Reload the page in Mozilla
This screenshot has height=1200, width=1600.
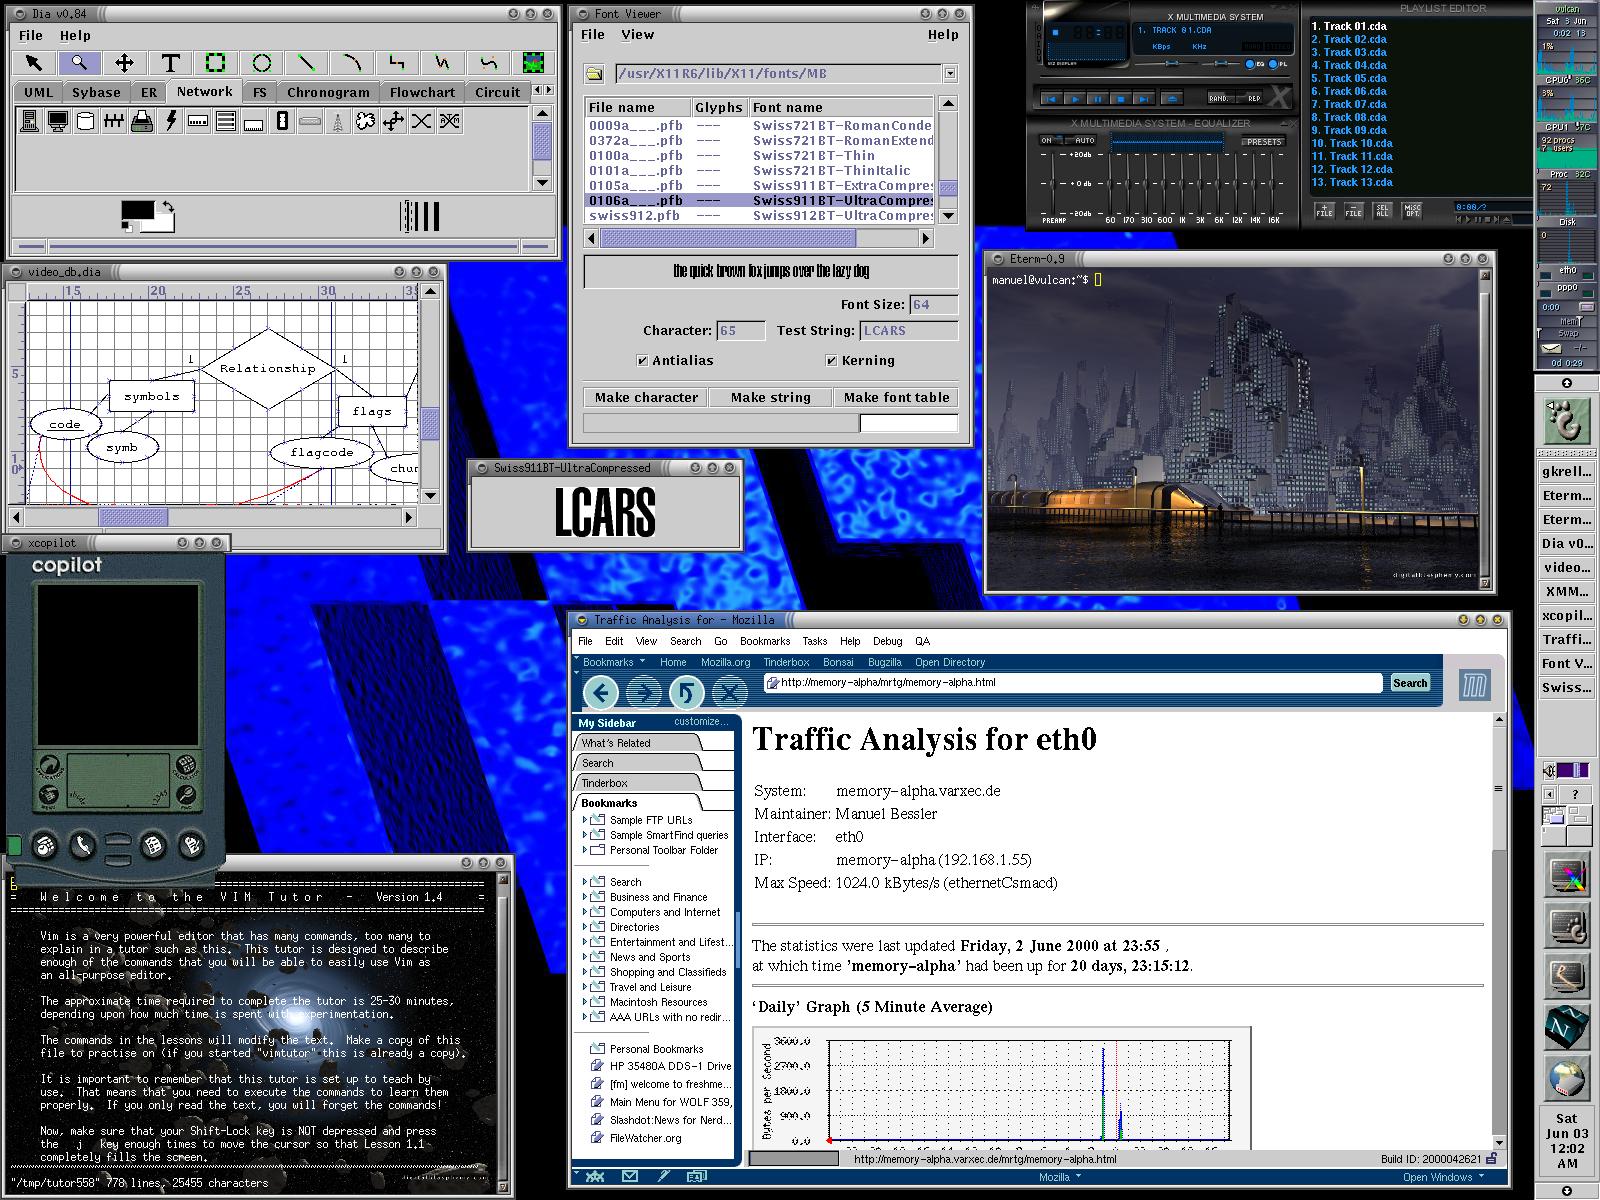click(686, 692)
